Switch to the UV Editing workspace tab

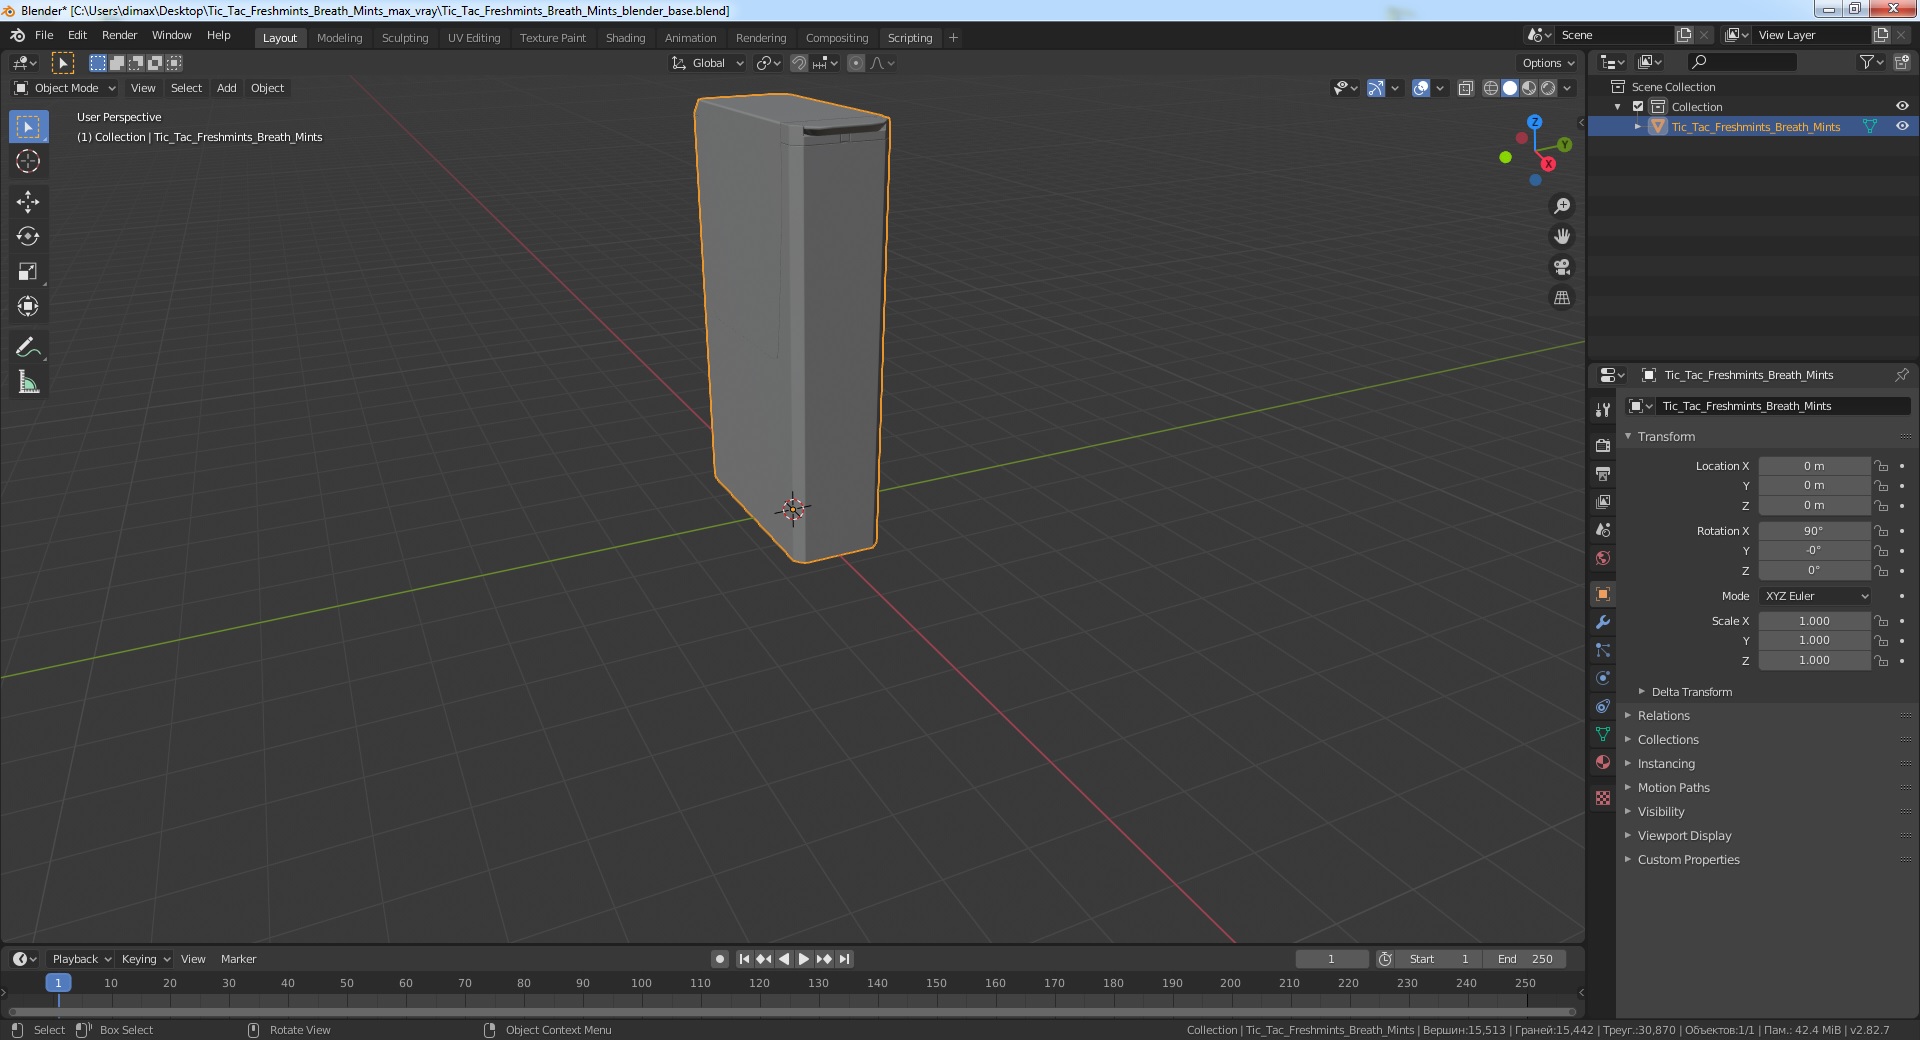click(474, 38)
